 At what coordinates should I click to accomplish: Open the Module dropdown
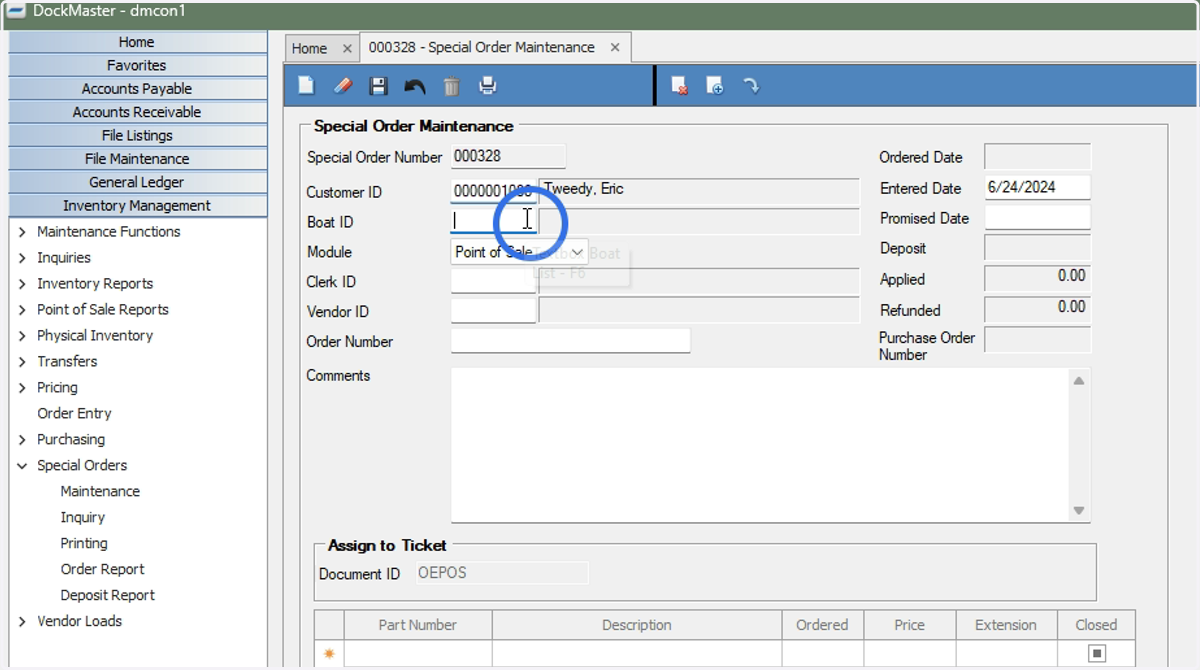pyautogui.click(x=577, y=253)
